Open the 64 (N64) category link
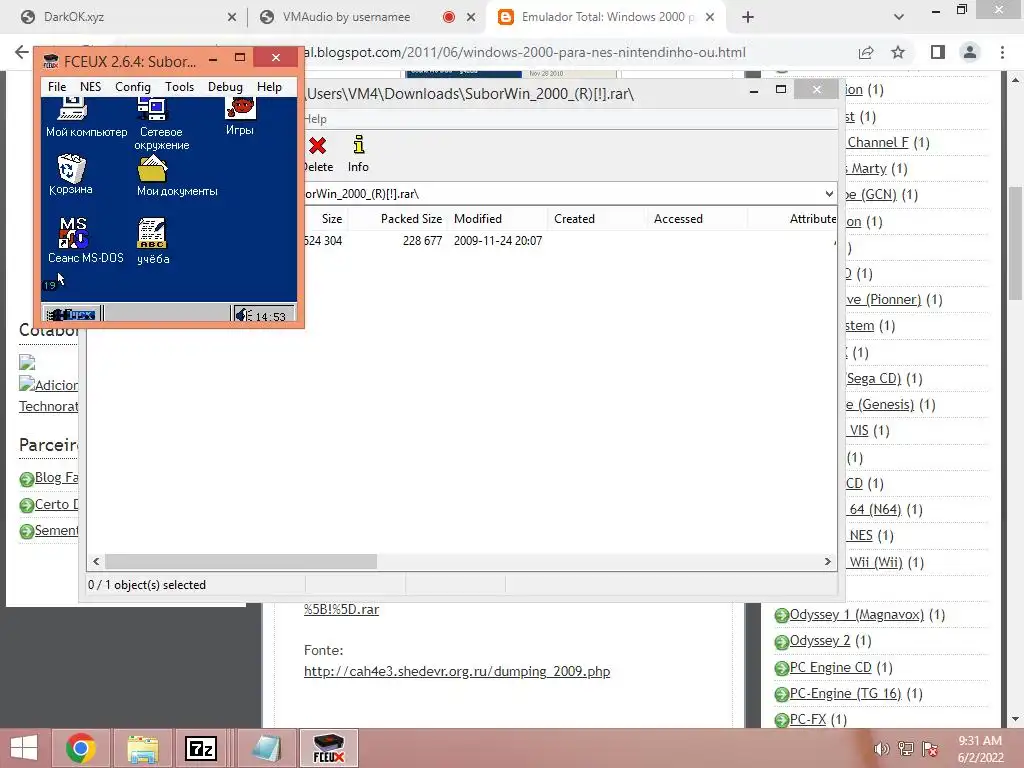Viewport: 1024px width, 768px height. click(x=875, y=509)
